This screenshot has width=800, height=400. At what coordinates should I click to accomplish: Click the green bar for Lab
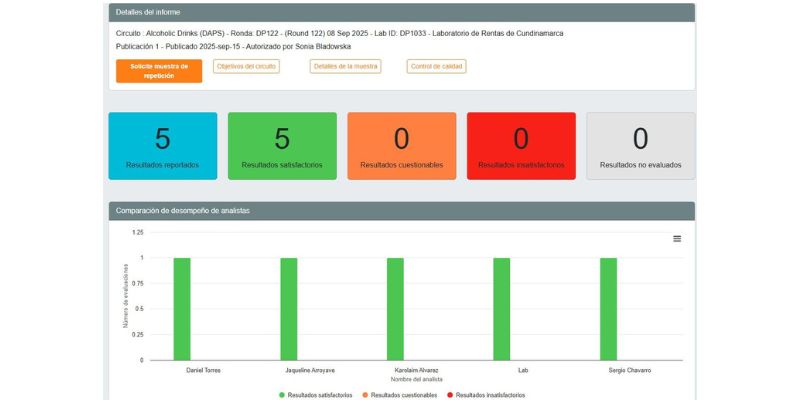pos(501,308)
